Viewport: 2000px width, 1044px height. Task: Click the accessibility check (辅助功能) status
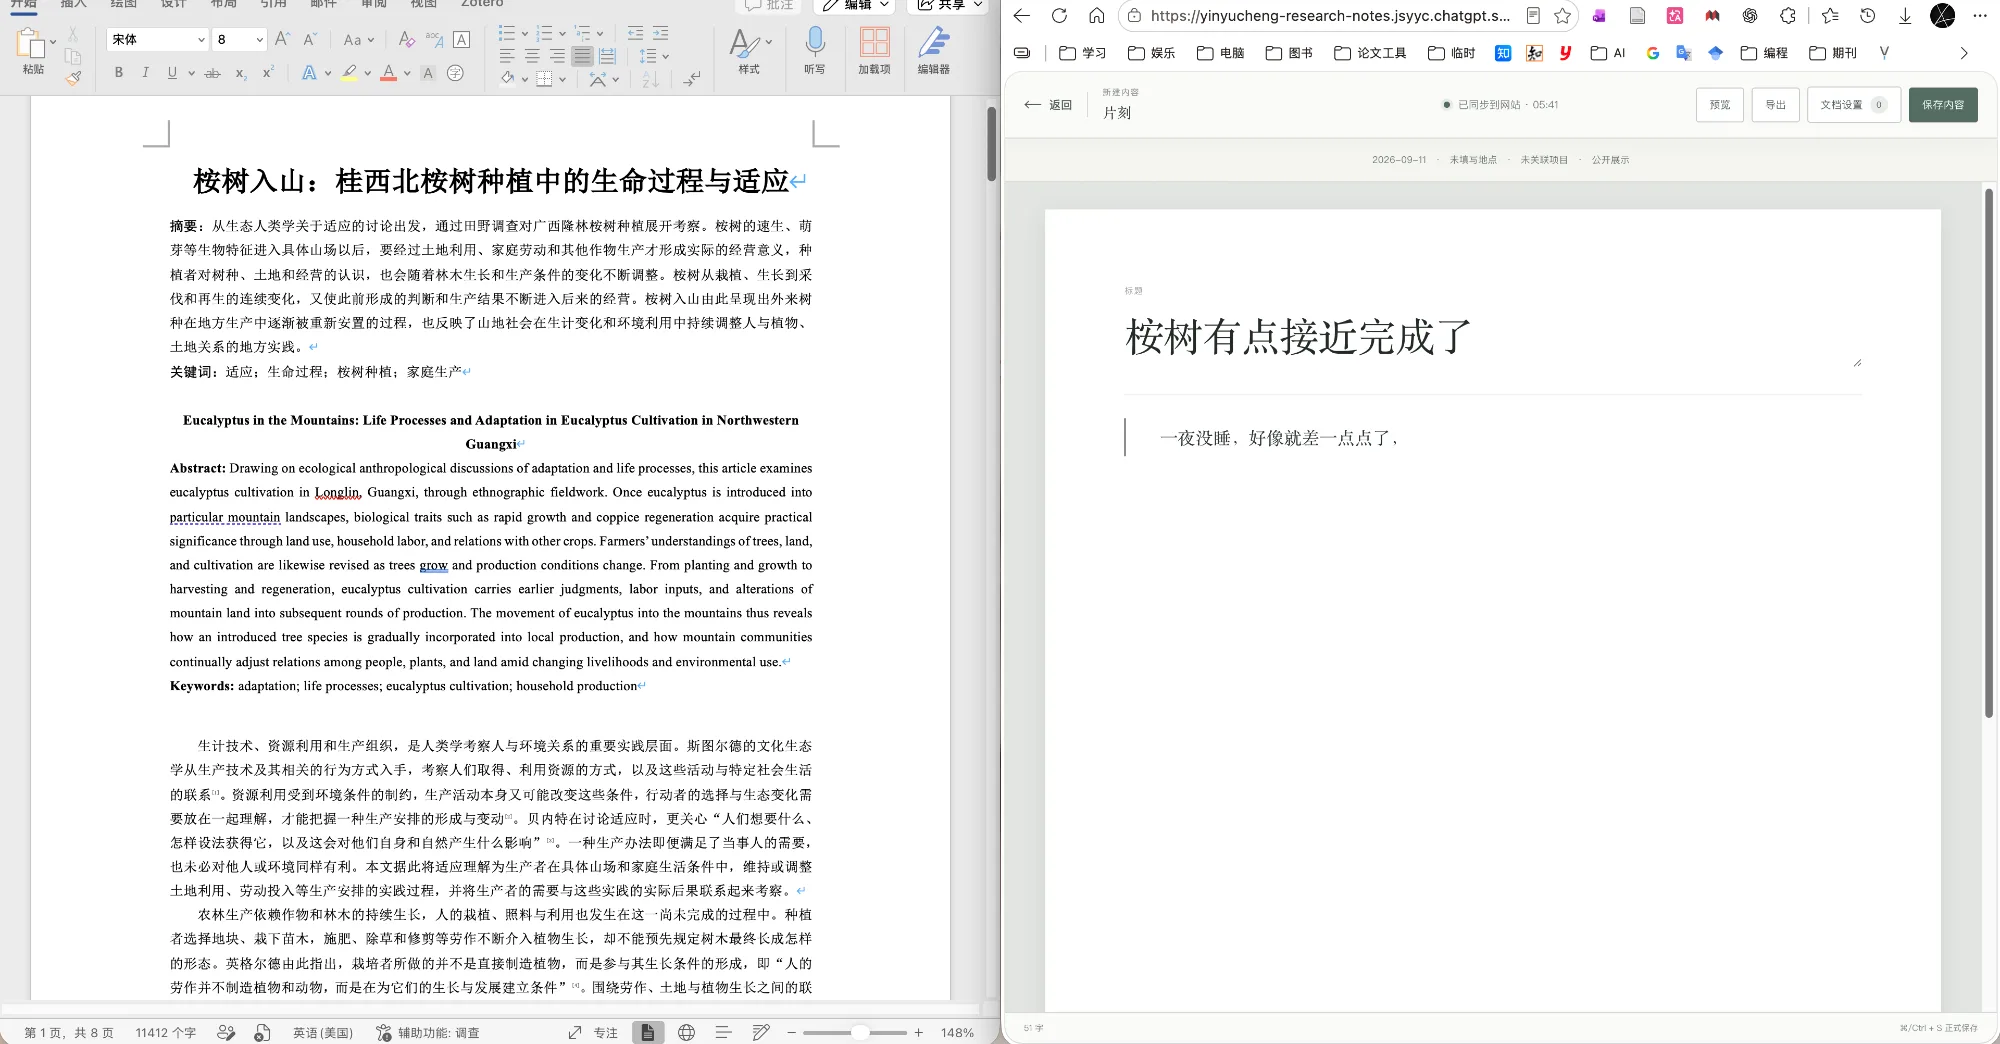click(x=428, y=1033)
